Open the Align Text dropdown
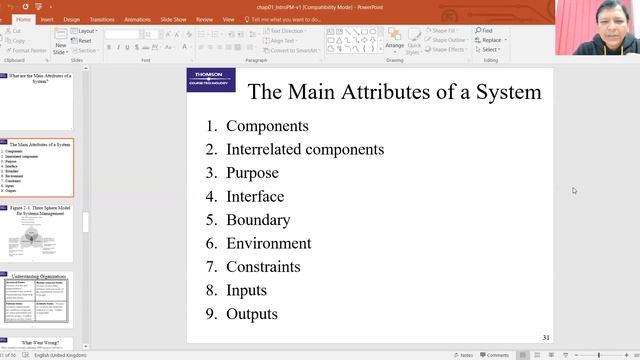Screen dimensions: 640x360 coord(280,41)
